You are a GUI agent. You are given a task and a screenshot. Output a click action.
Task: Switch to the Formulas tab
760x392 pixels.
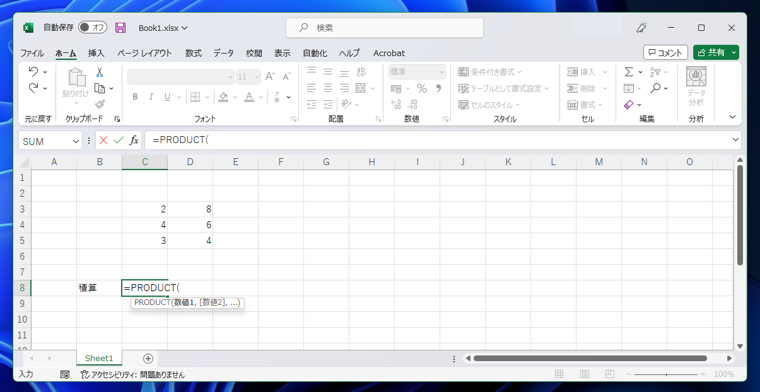[193, 53]
